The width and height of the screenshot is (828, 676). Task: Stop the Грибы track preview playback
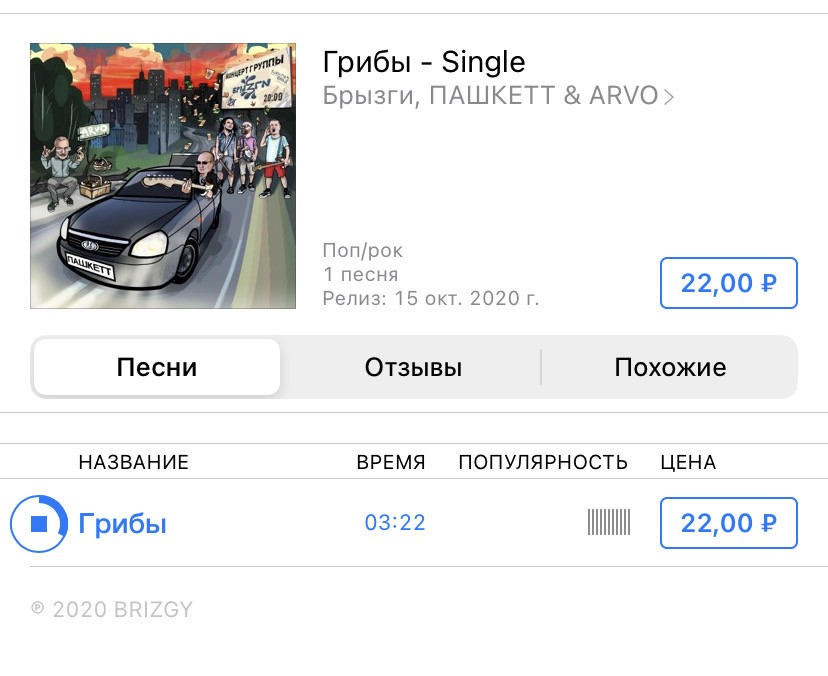[x=39, y=523]
